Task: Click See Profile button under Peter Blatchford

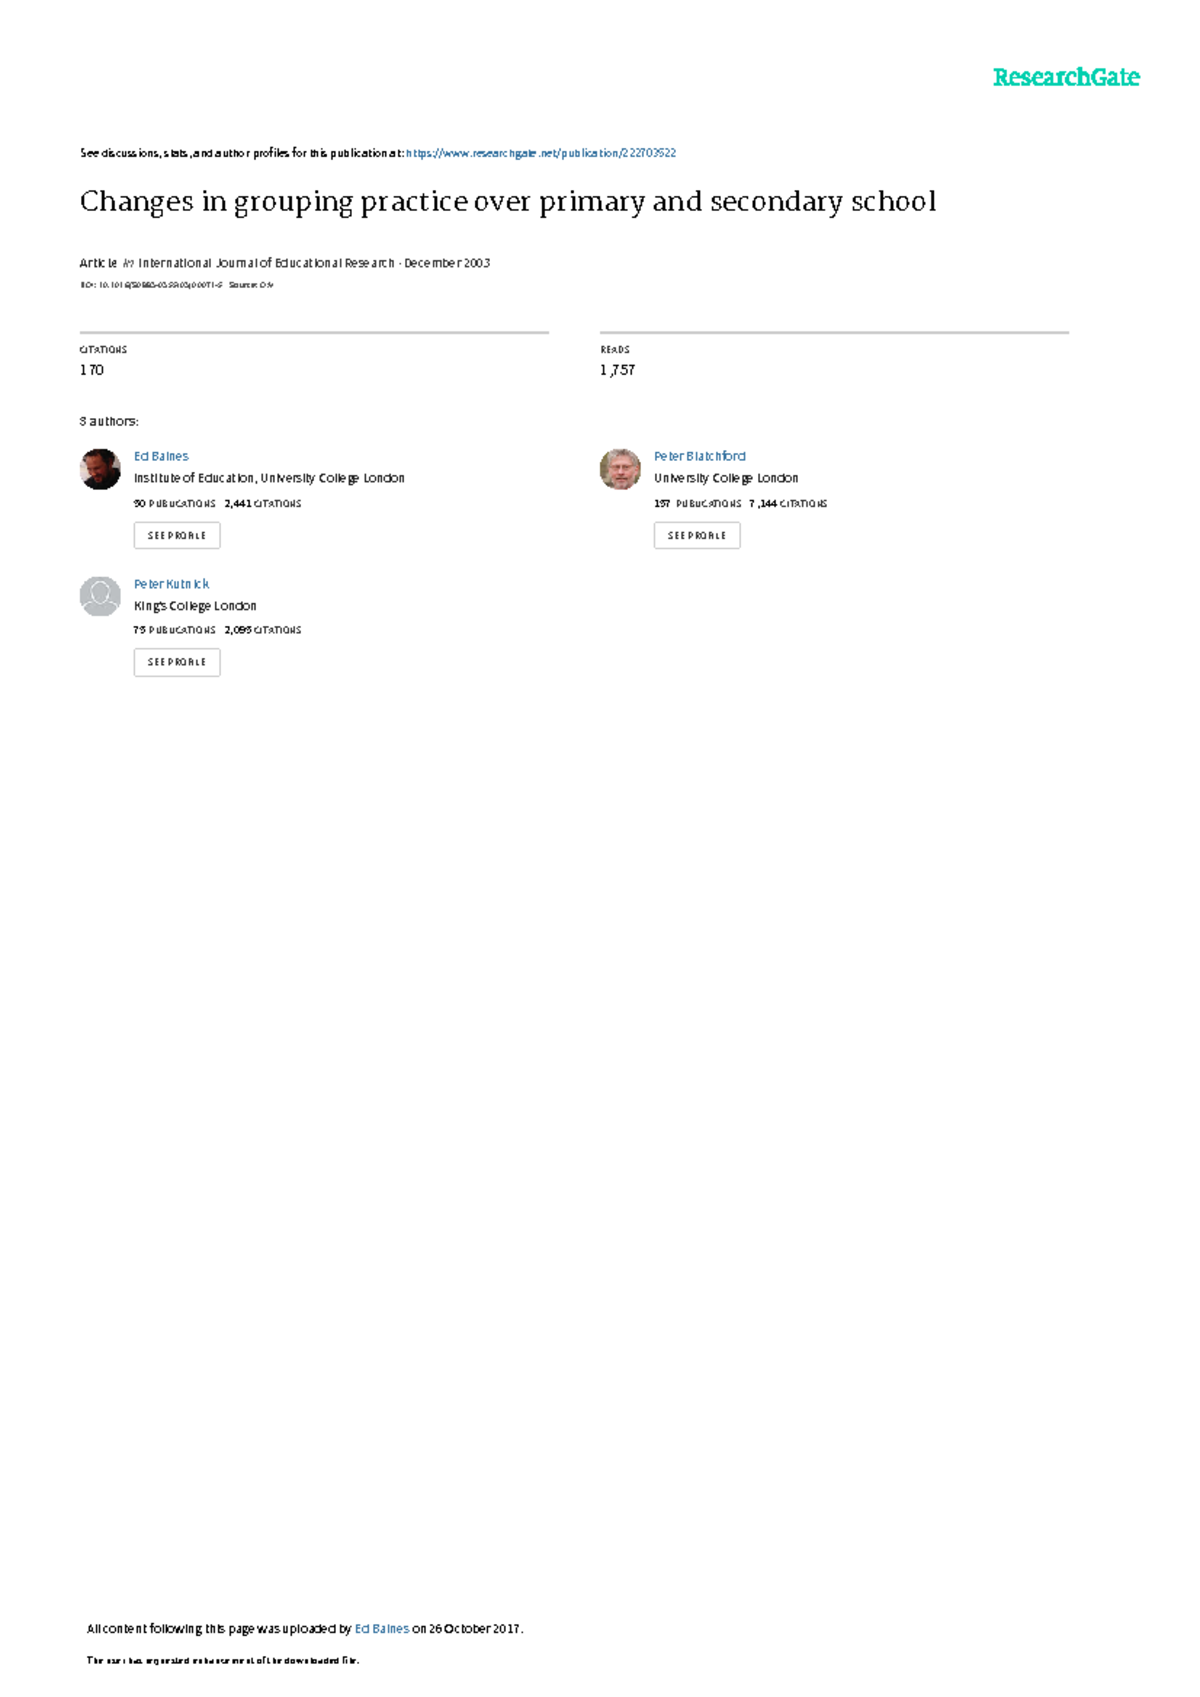Action: 697,536
